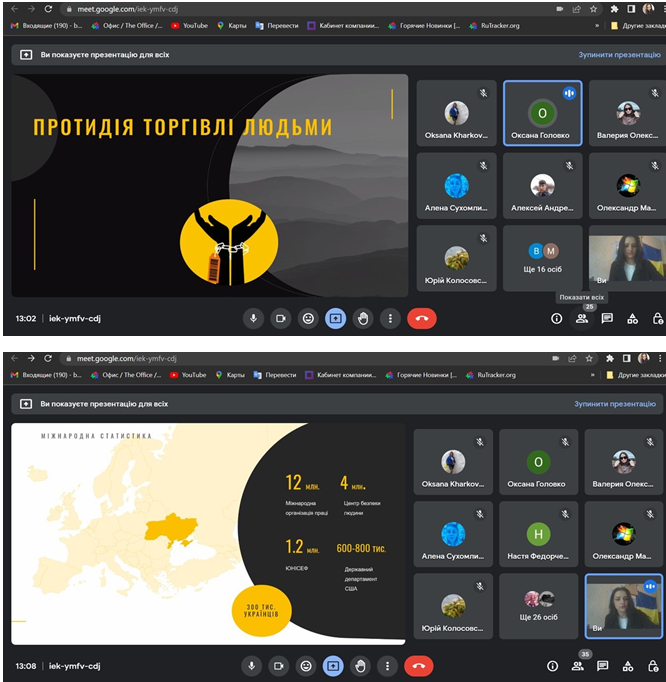End the call with the red hang-up button in the top window
The height and width of the screenshot is (682, 666).
[421, 318]
